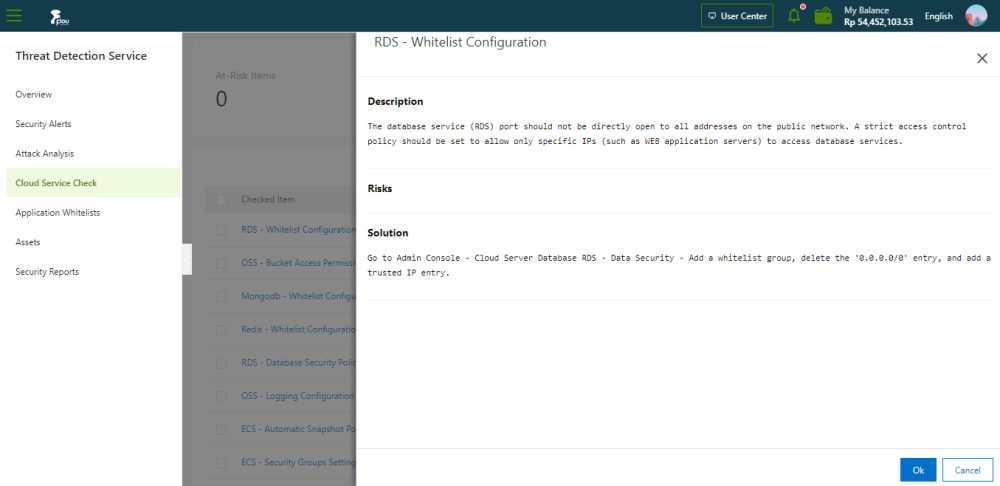Image resolution: width=1000 pixels, height=486 pixels.
Task: Change language from English
Action: pos(939,17)
